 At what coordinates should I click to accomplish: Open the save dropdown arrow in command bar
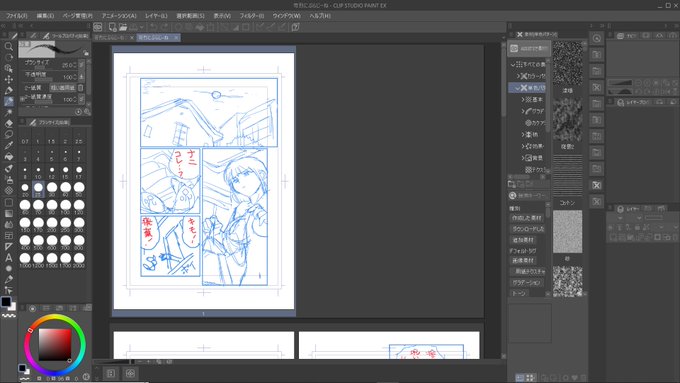point(141,27)
